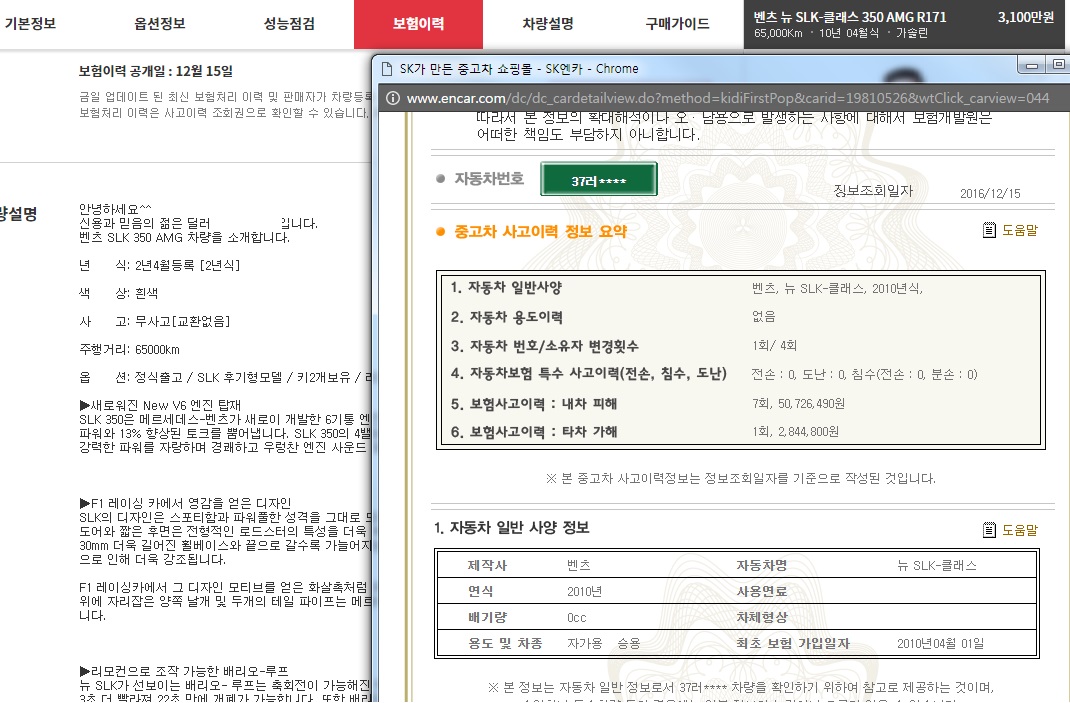Open 도움말 link for 자동차 일반 사양 정보
The image size is (1070, 703).
[1020, 529]
